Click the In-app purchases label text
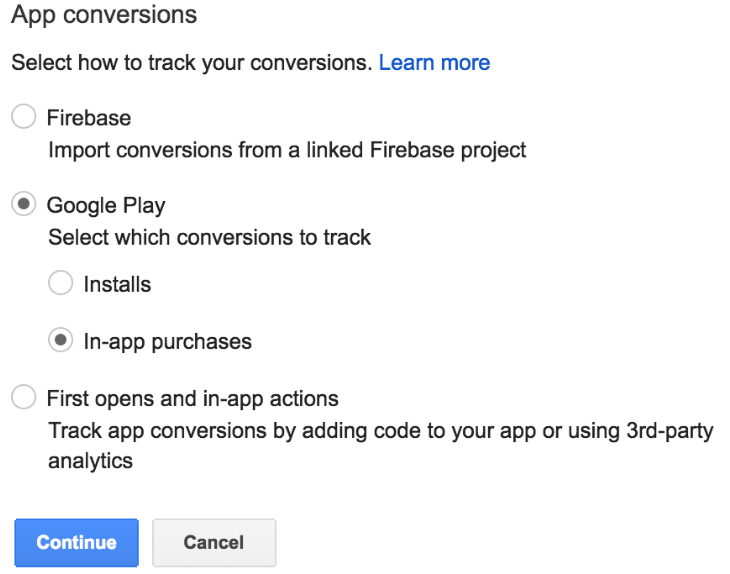 (x=167, y=341)
